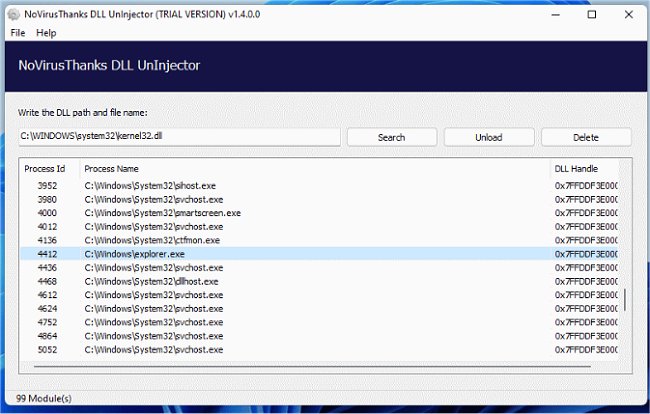Open the Help menu
The image size is (650, 414).
point(46,33)
